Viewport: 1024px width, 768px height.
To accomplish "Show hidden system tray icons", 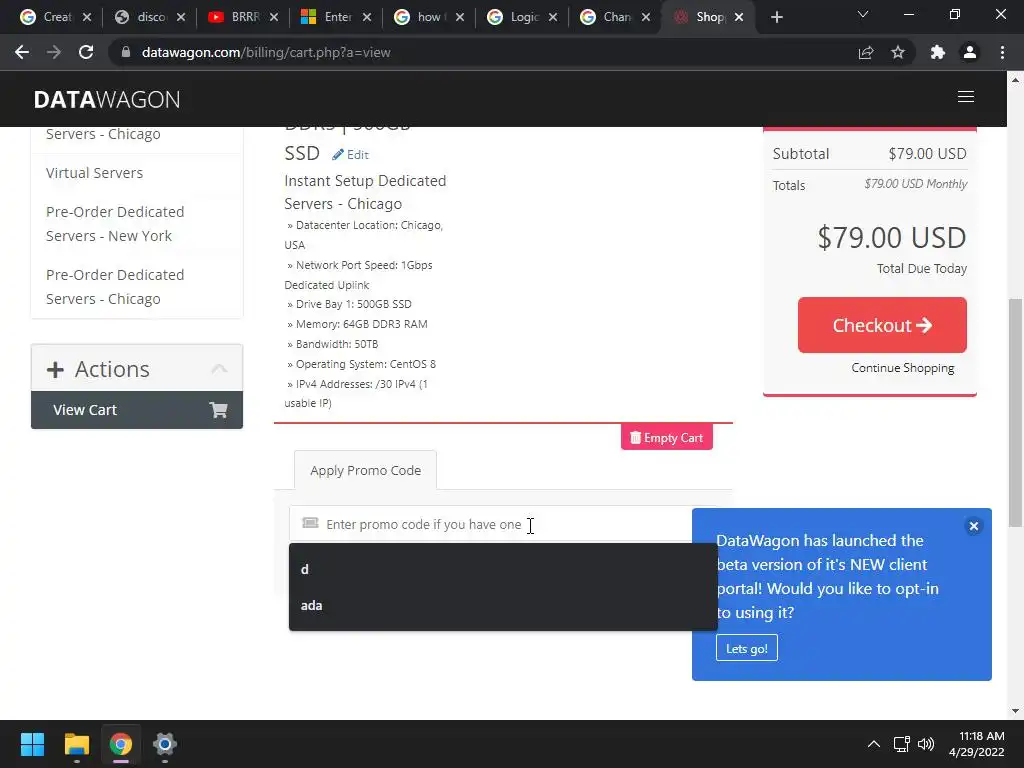I will [873, 744].
